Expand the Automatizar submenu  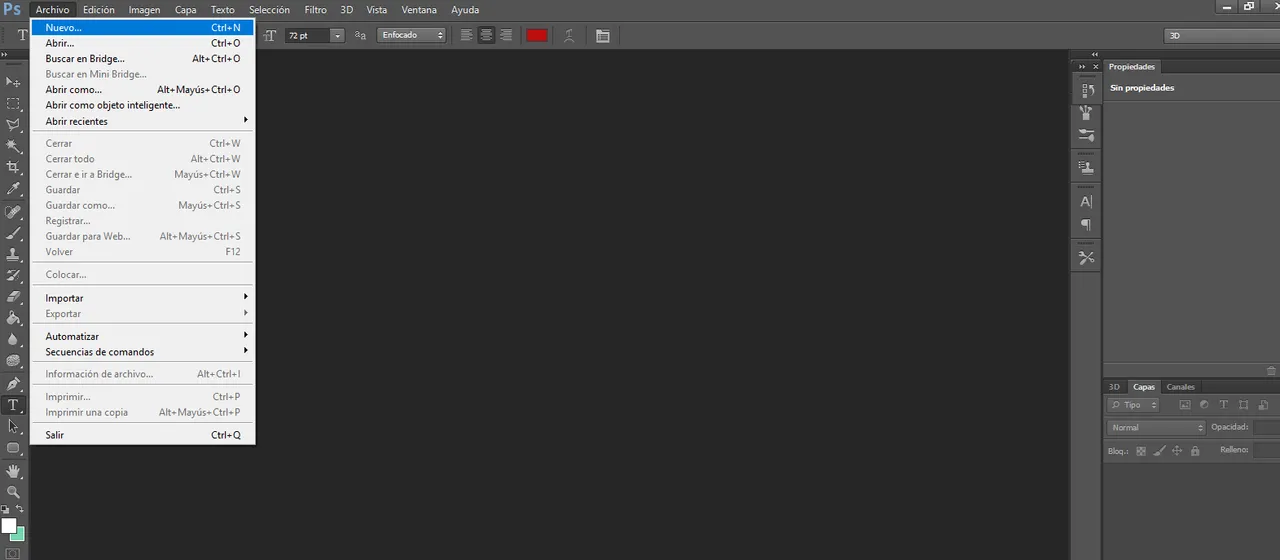142,336
